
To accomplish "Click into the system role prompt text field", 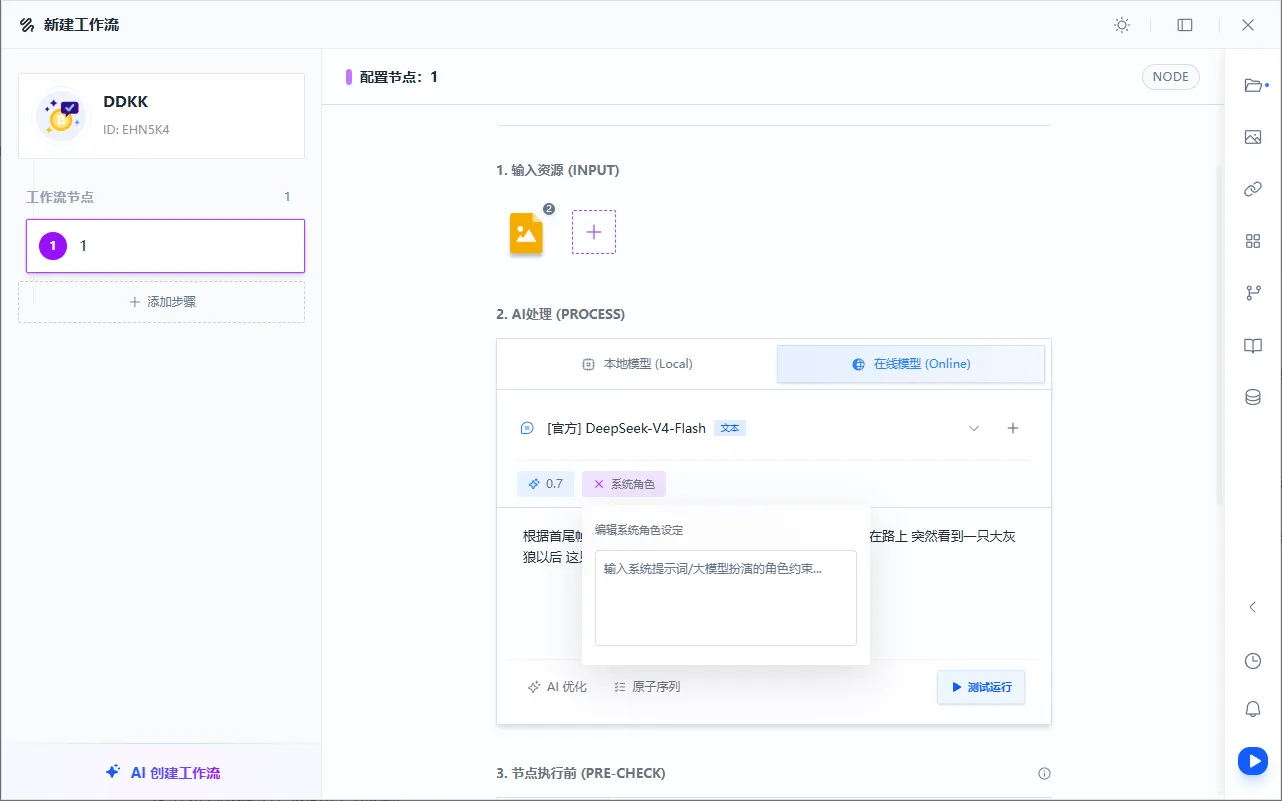I will (726, 598).
